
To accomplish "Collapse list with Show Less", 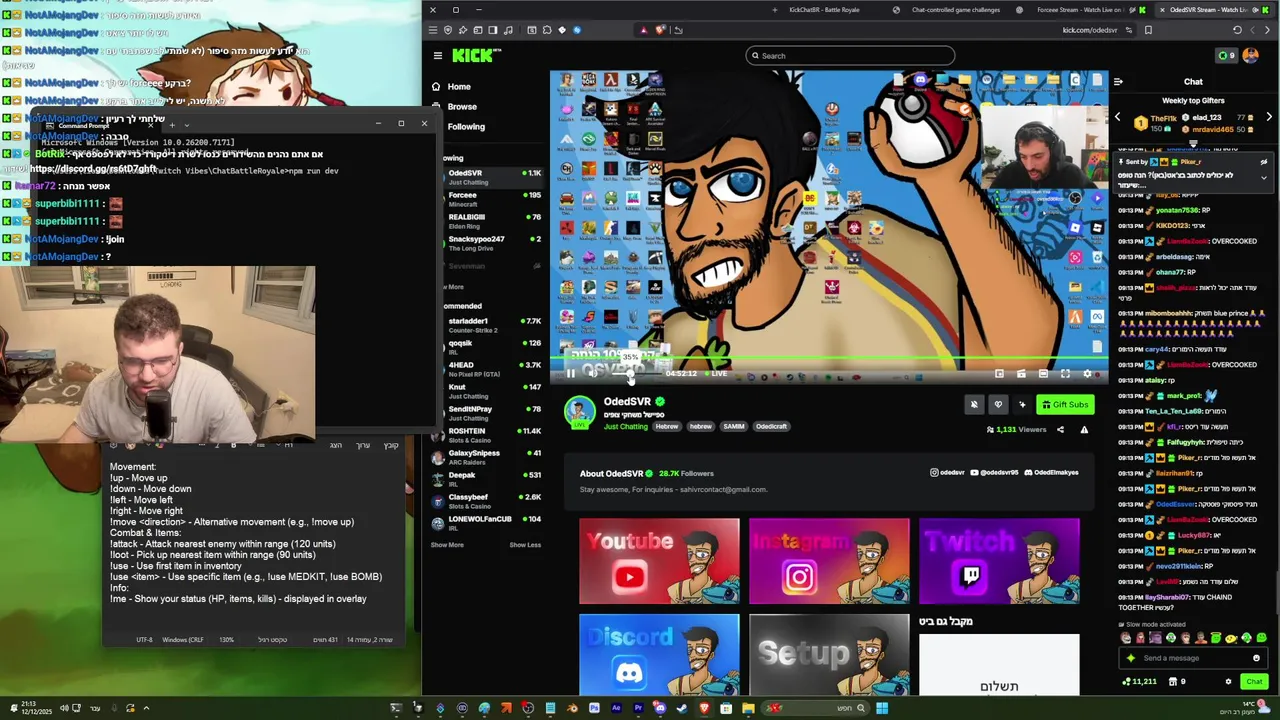I will [525, 545].
